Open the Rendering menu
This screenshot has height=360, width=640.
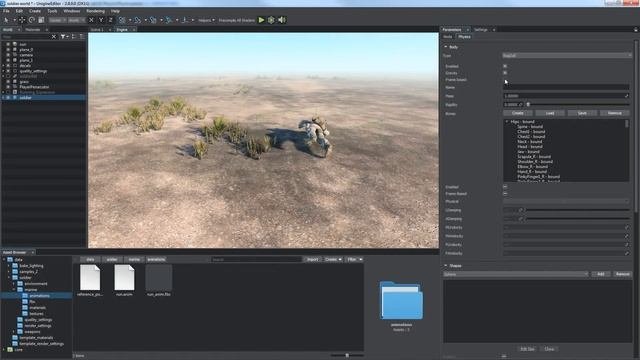point(96,11)
